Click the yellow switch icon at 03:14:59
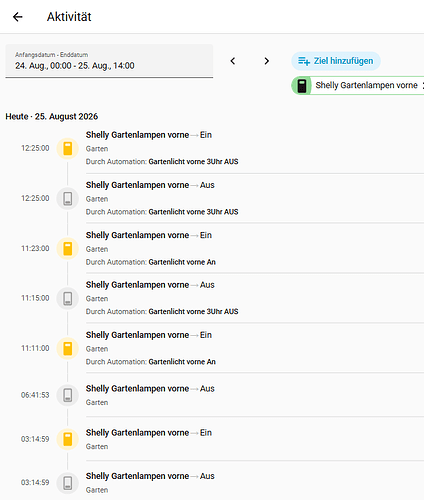 click(68, 439)
